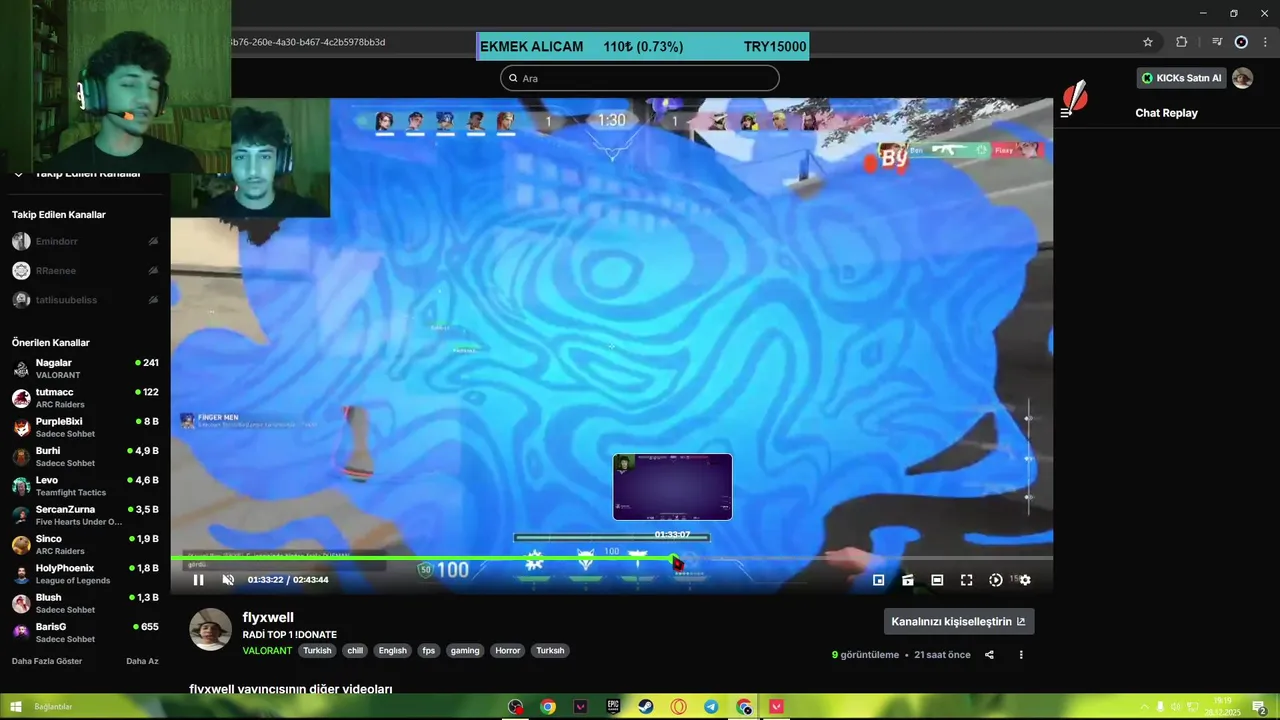Expand list with Daha Fazla Göster
The width and height of the screenshot is (1280, 720).
(47, 661)
